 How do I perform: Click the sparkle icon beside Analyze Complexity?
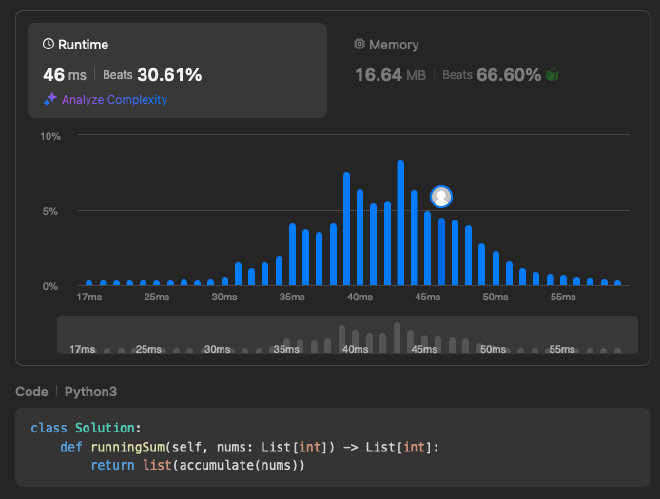click(49, 100)
